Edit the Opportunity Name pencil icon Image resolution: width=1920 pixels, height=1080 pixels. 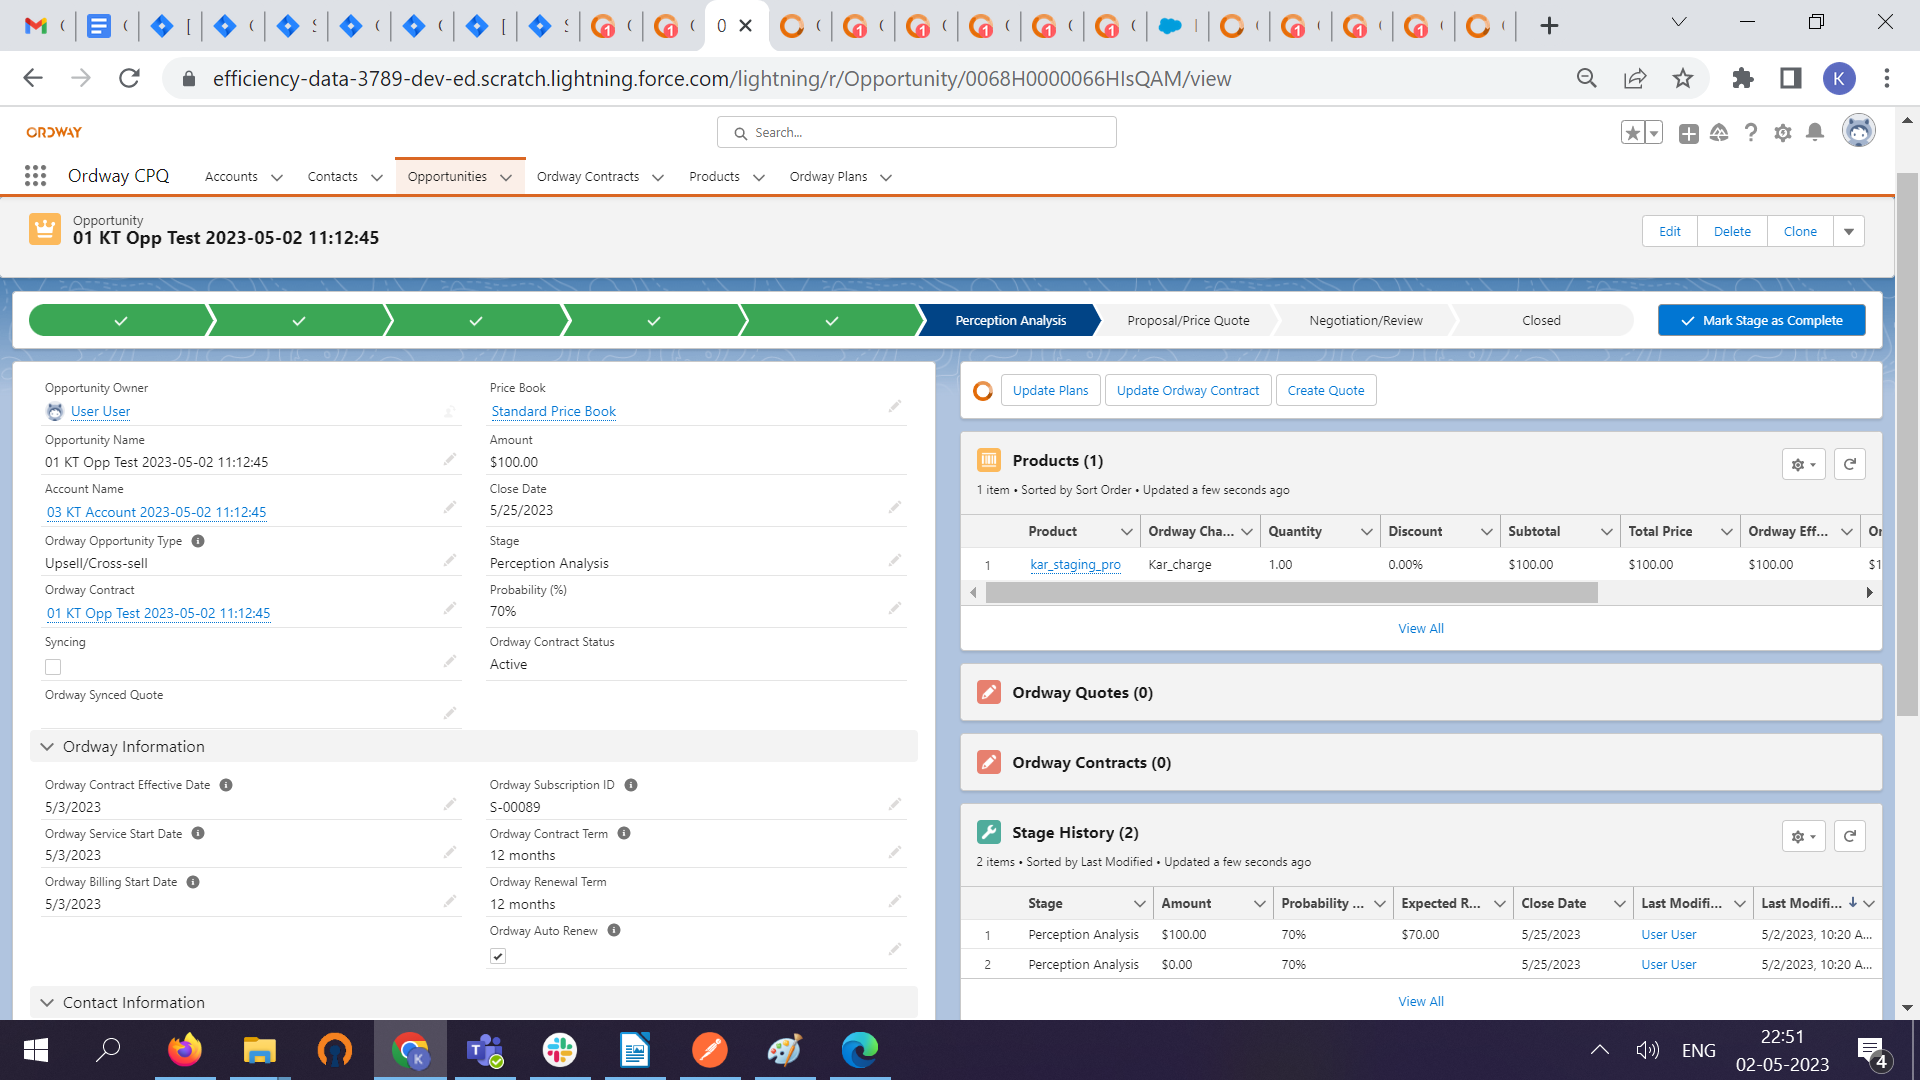pos(450,460)
